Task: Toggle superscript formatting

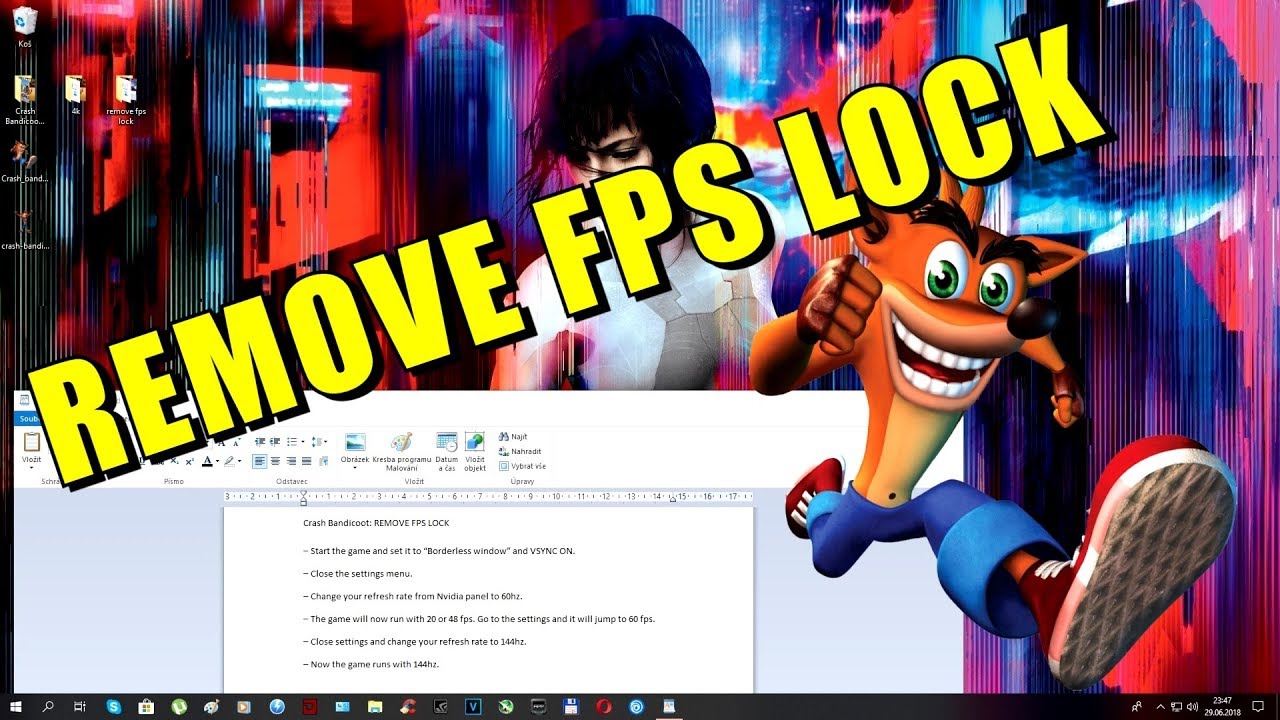Action: (x=189, y=461)
